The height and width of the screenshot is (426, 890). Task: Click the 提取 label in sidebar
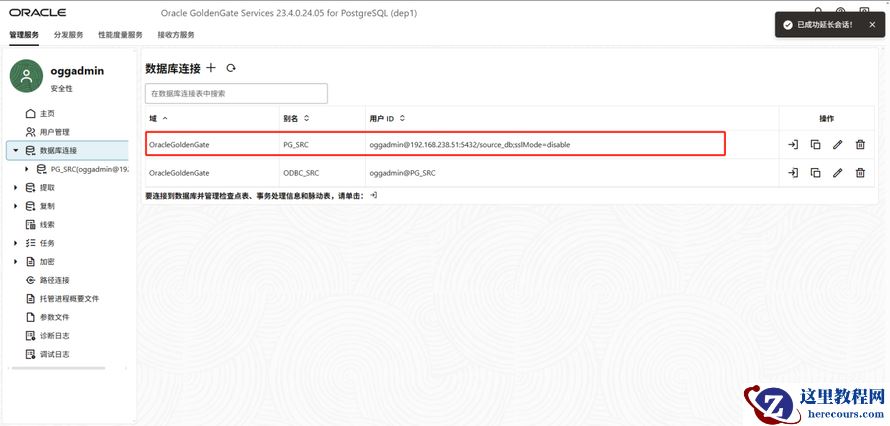coord(48,188)
